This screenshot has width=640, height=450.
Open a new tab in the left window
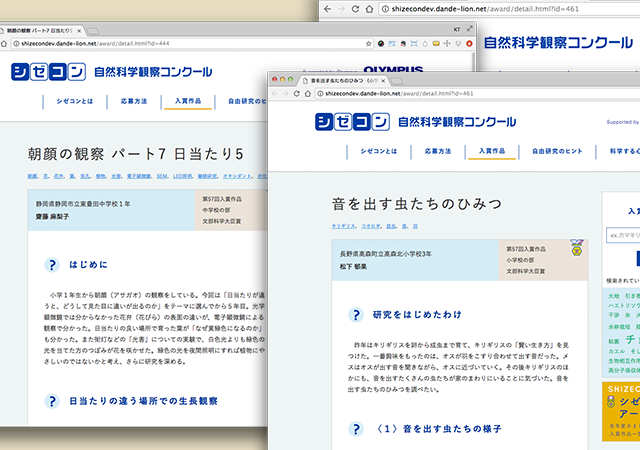pyautogui.click(x=92, y=31)
